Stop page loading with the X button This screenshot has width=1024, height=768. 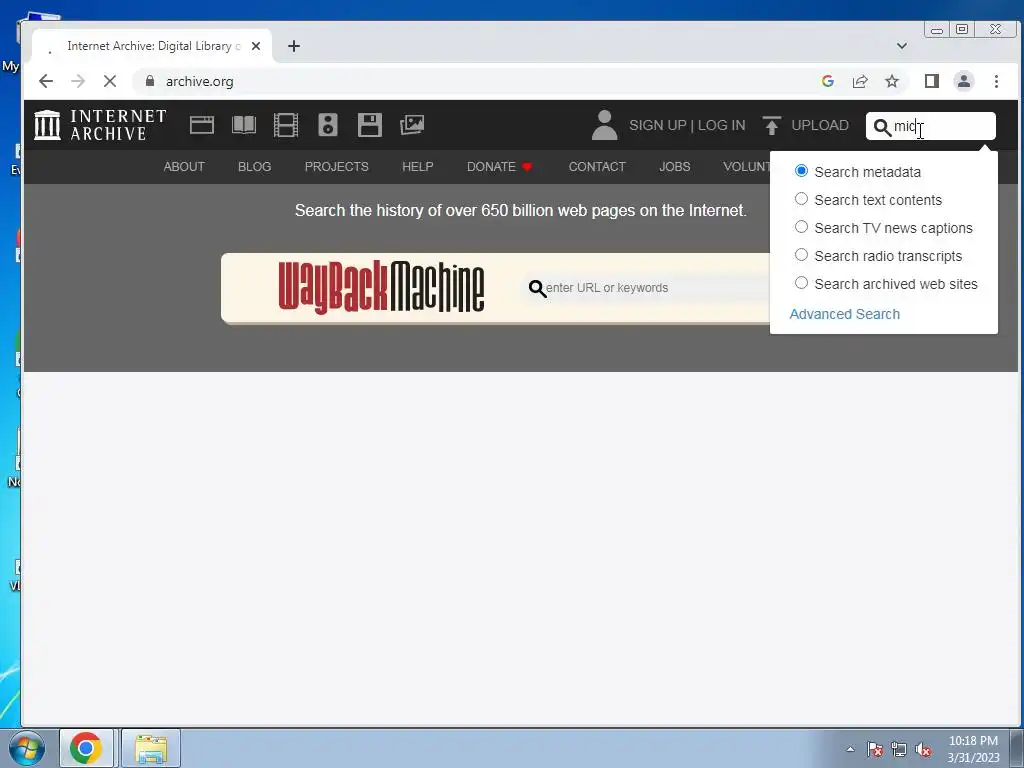(110, 81)
